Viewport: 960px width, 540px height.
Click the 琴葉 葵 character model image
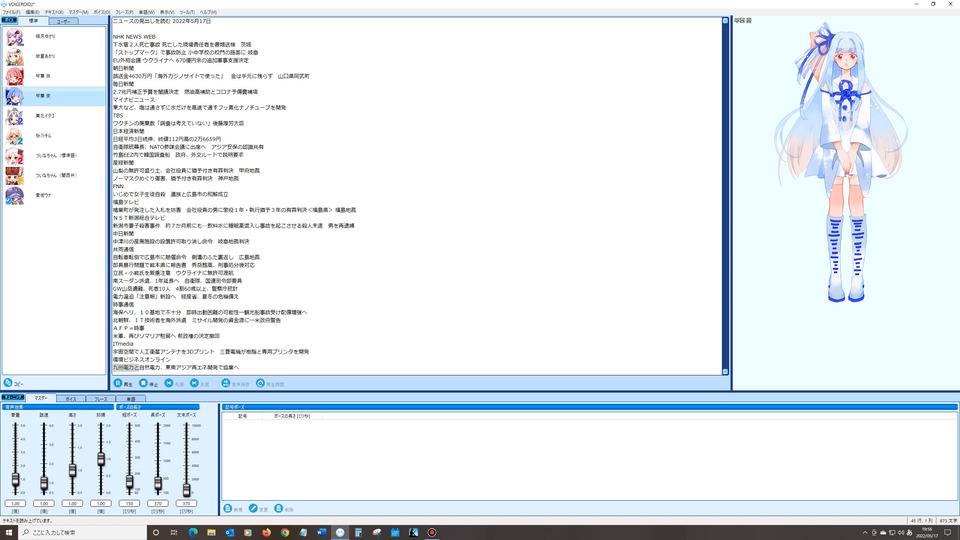[x=842, y=162]
